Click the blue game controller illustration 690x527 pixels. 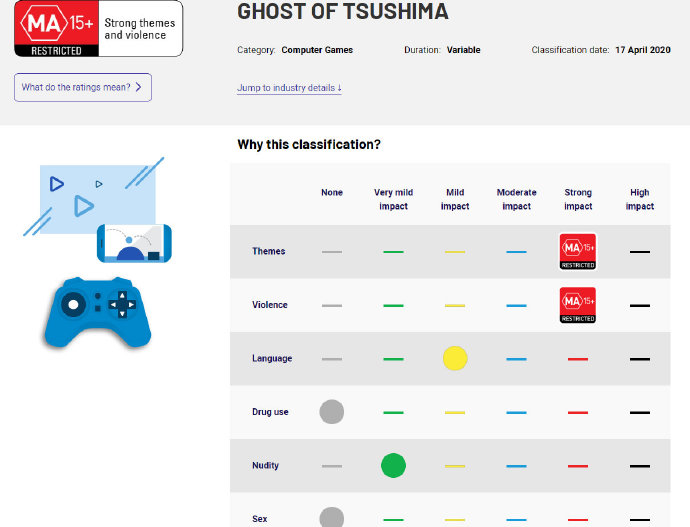pos(98,312)
